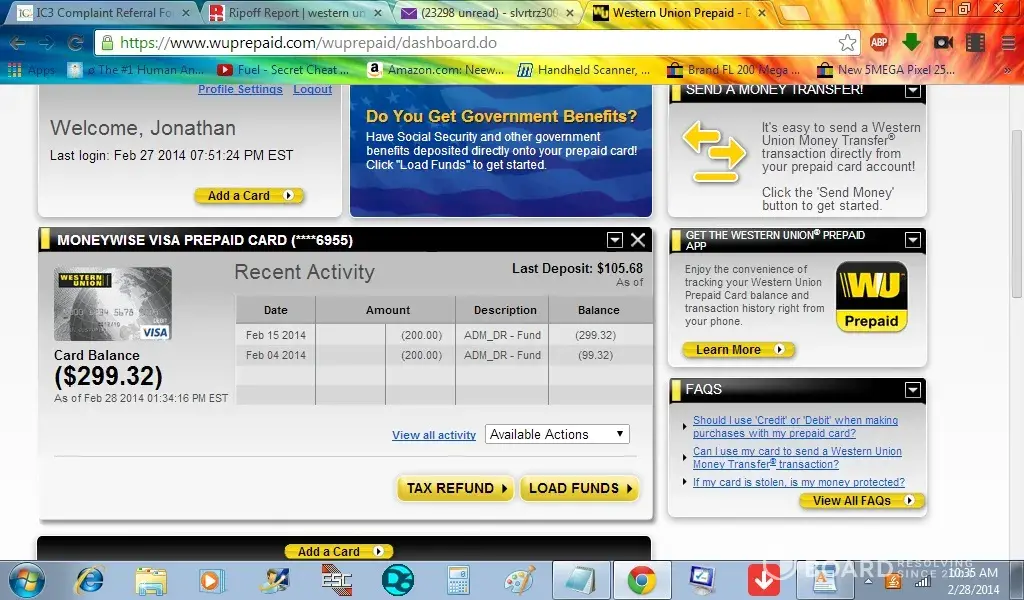Screen dimensions: 1024x600
Task: Collapse the Send a Money Transfer panel
Action: [x=912, y=90]
